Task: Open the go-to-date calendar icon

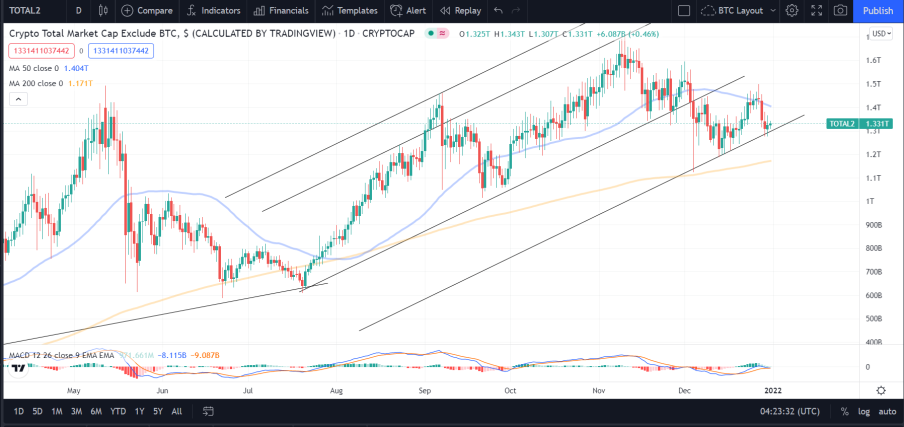Action: pos(209,411)
